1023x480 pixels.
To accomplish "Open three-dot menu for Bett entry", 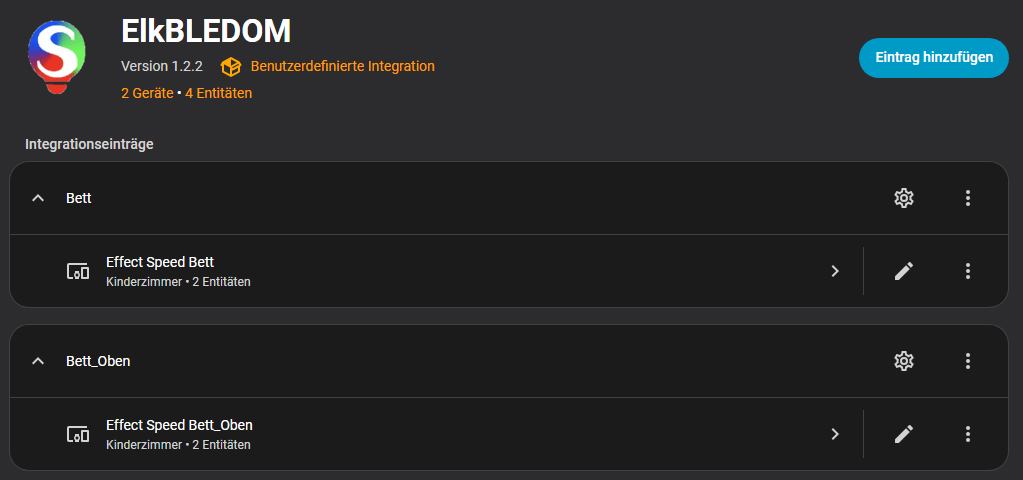I will [x=968, y=198].
